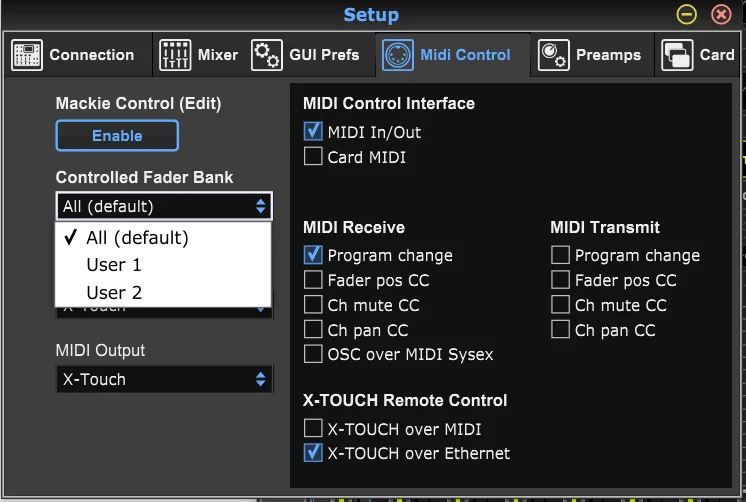
Task: Click the Mixer faders icon
Action: [175, 55]
